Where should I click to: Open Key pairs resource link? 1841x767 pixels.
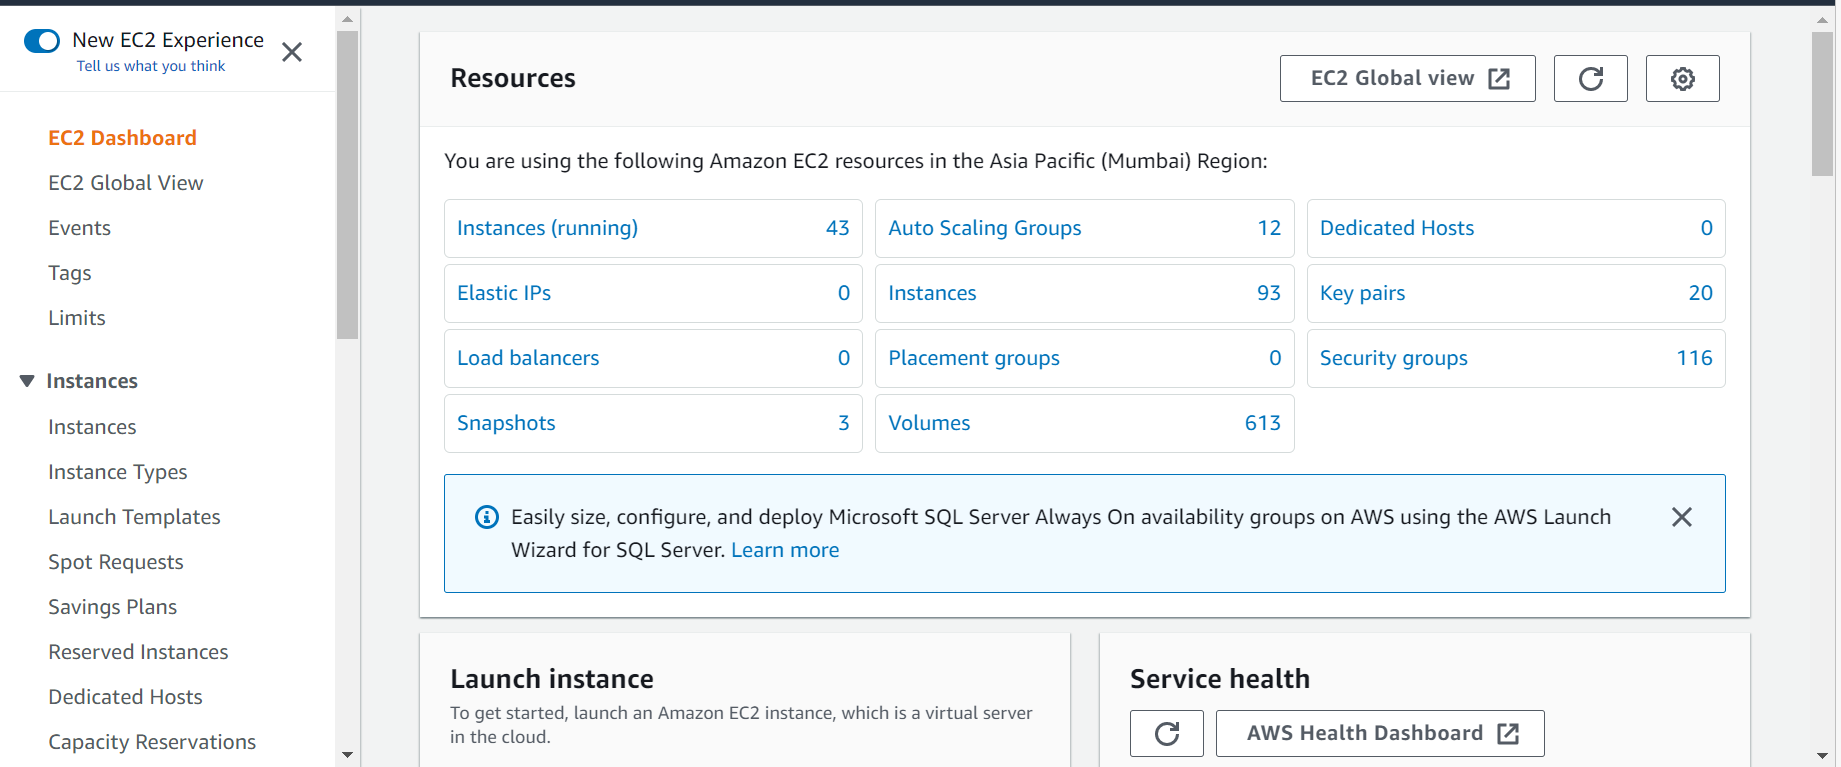pyautogui.click(x=1362, y=293)
